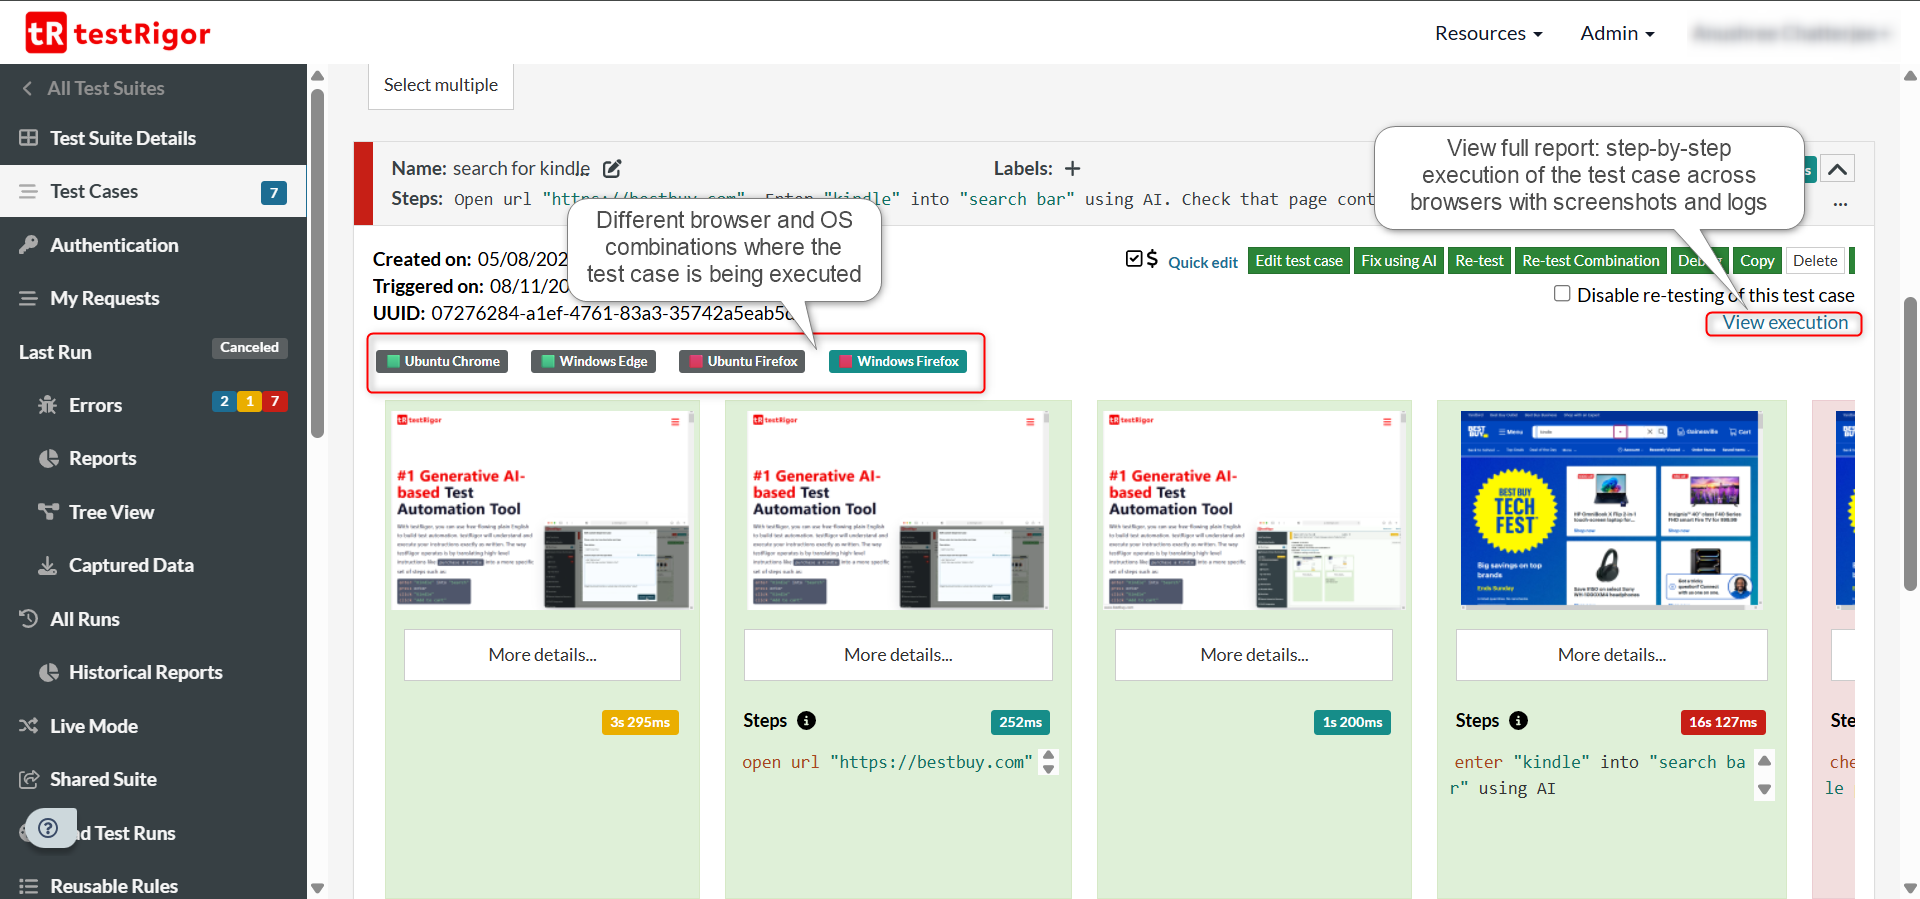Open Test Cases in the sidebar
Image resolution: width=1920 pixels, height=899 pixels.
point(94,191)
